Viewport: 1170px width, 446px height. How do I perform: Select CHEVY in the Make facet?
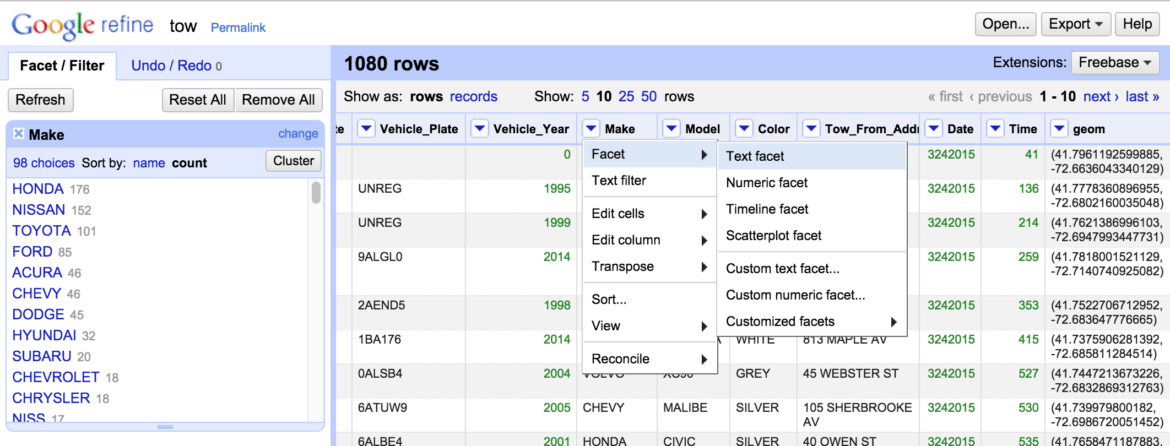coord(37,294)
